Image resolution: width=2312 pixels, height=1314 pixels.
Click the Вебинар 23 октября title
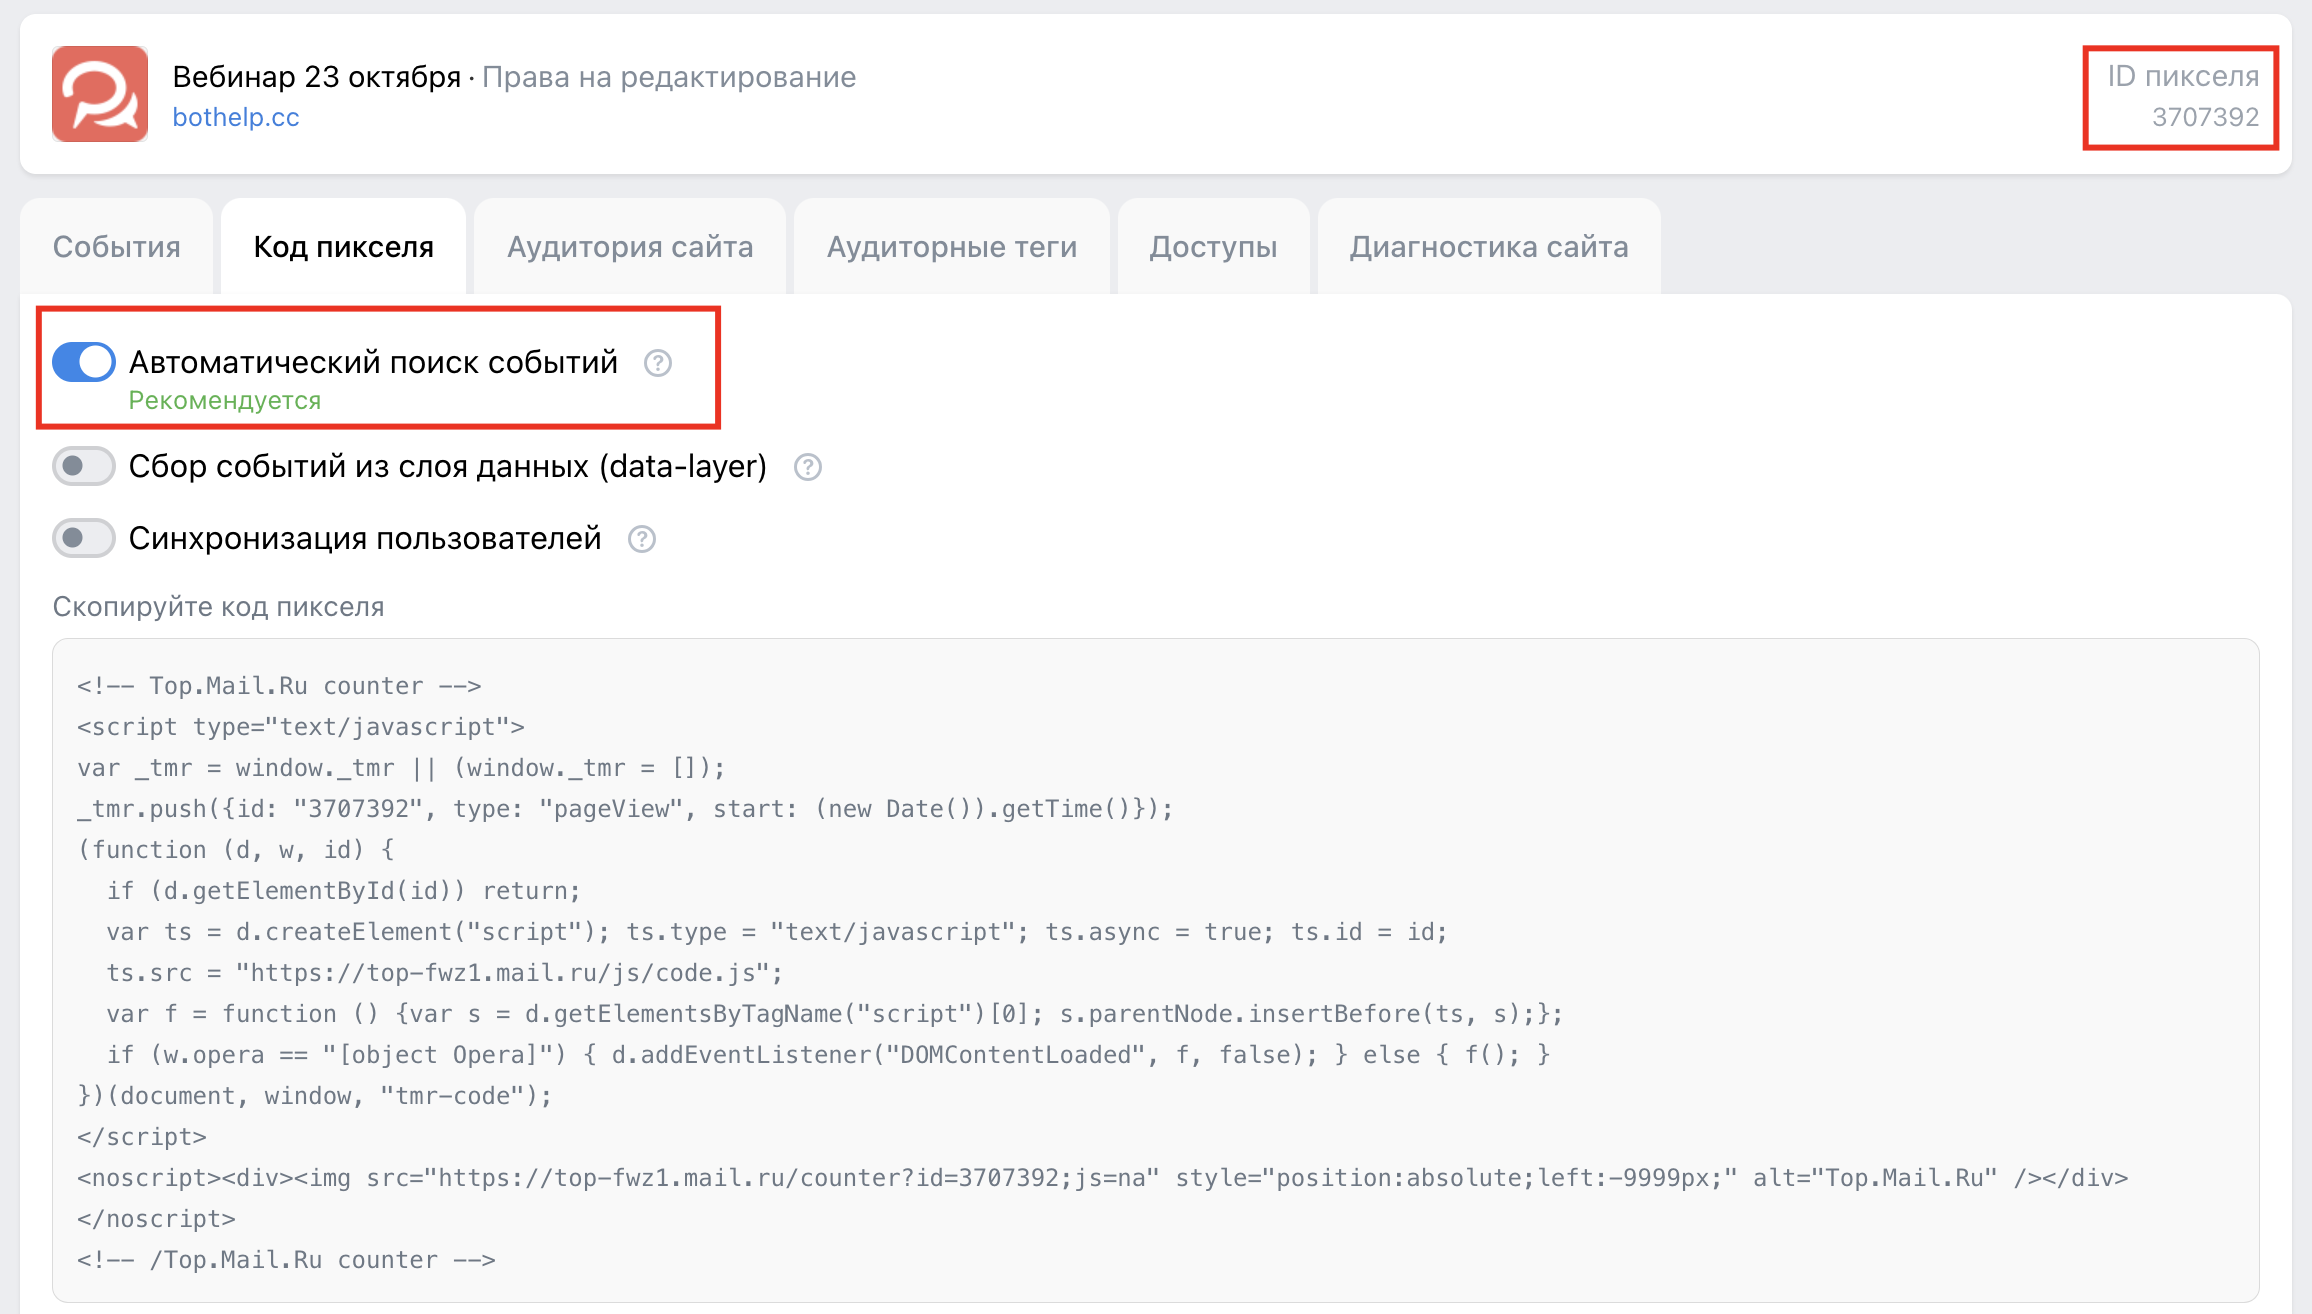(316, 77)
